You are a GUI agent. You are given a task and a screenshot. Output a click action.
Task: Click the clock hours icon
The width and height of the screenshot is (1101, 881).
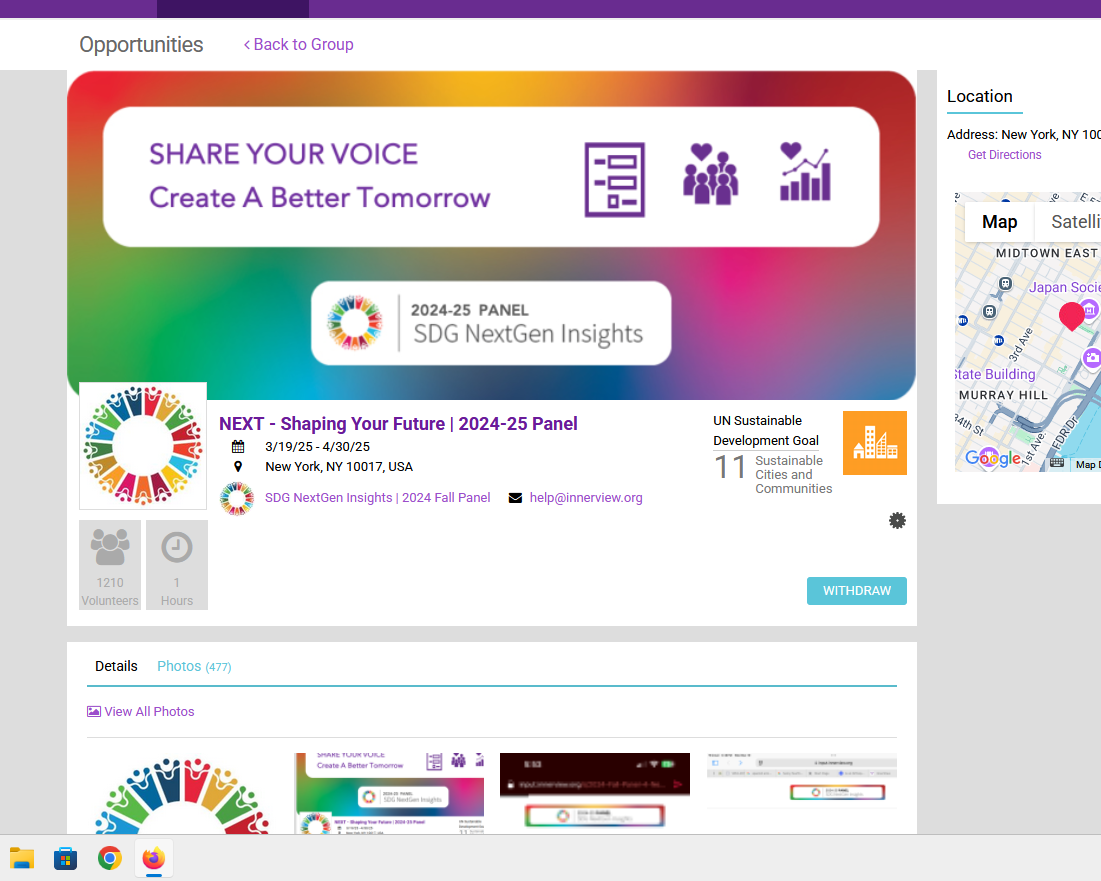[177, 547]
